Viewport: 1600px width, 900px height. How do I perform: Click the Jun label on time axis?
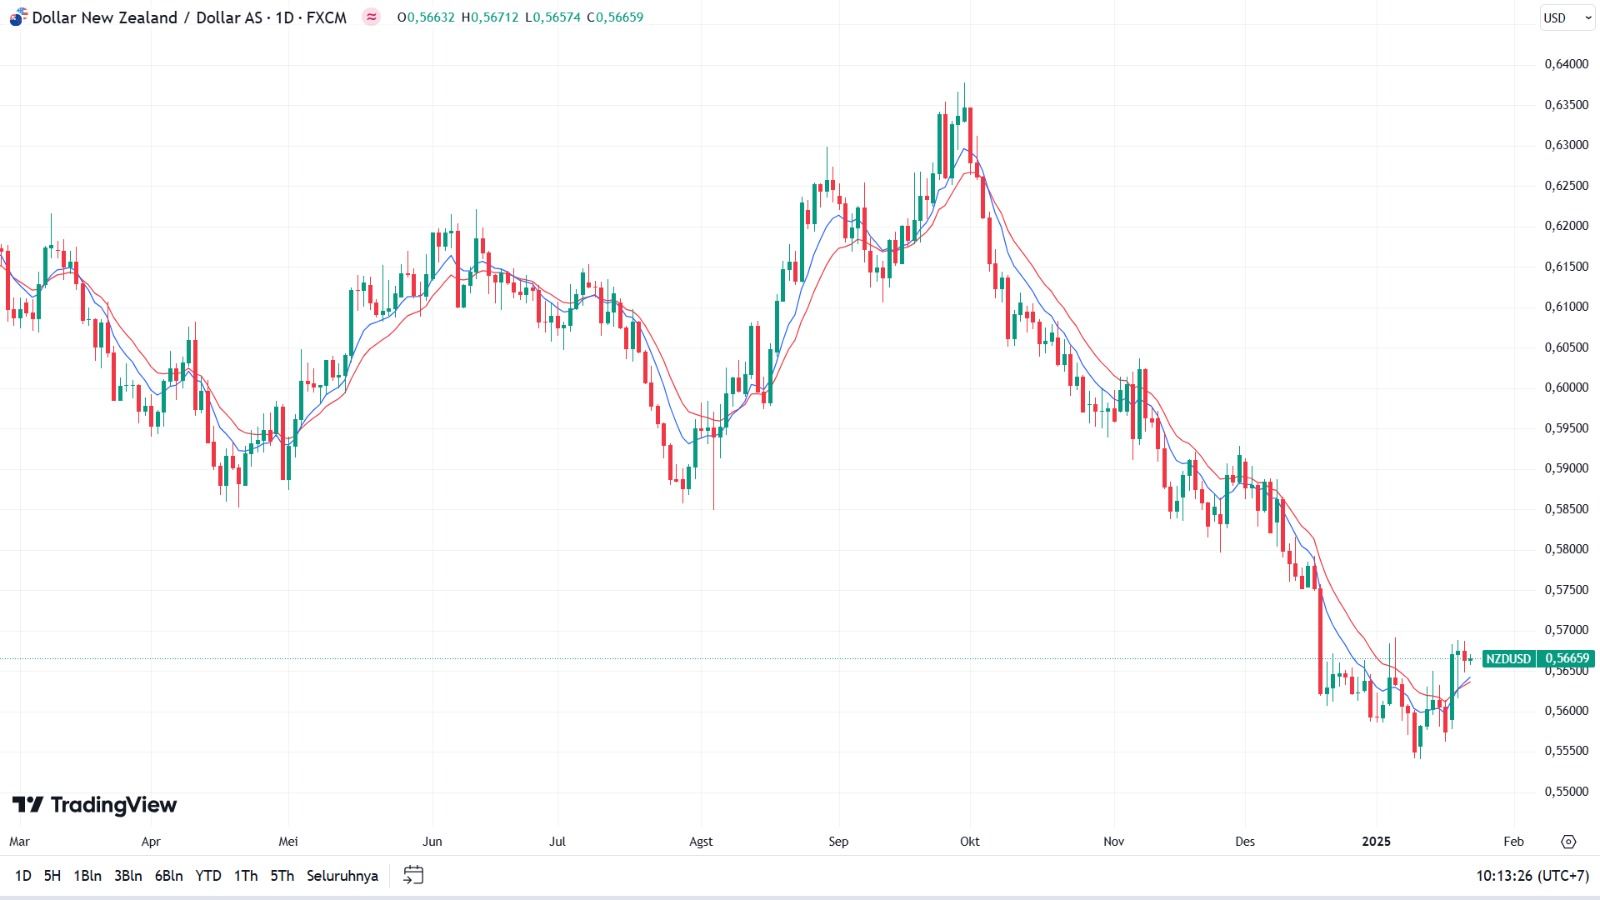432,842
